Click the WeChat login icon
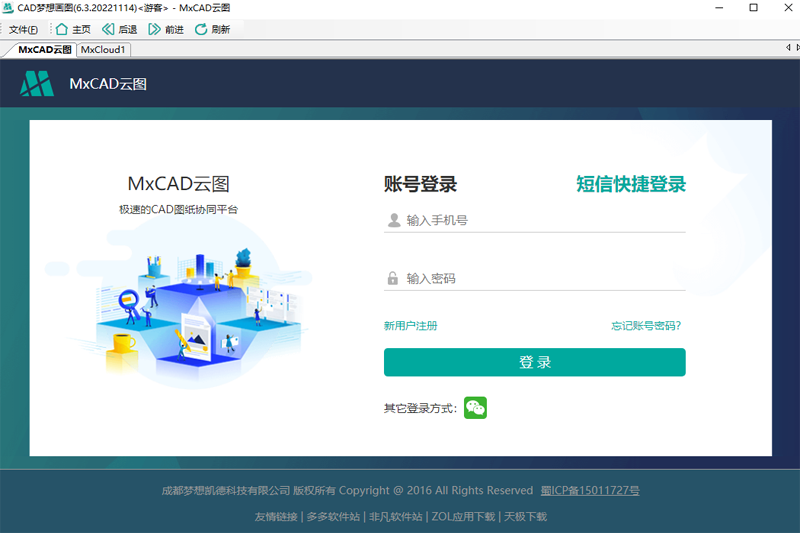Screen dimensions: 800x533 [x=475, y=407]
